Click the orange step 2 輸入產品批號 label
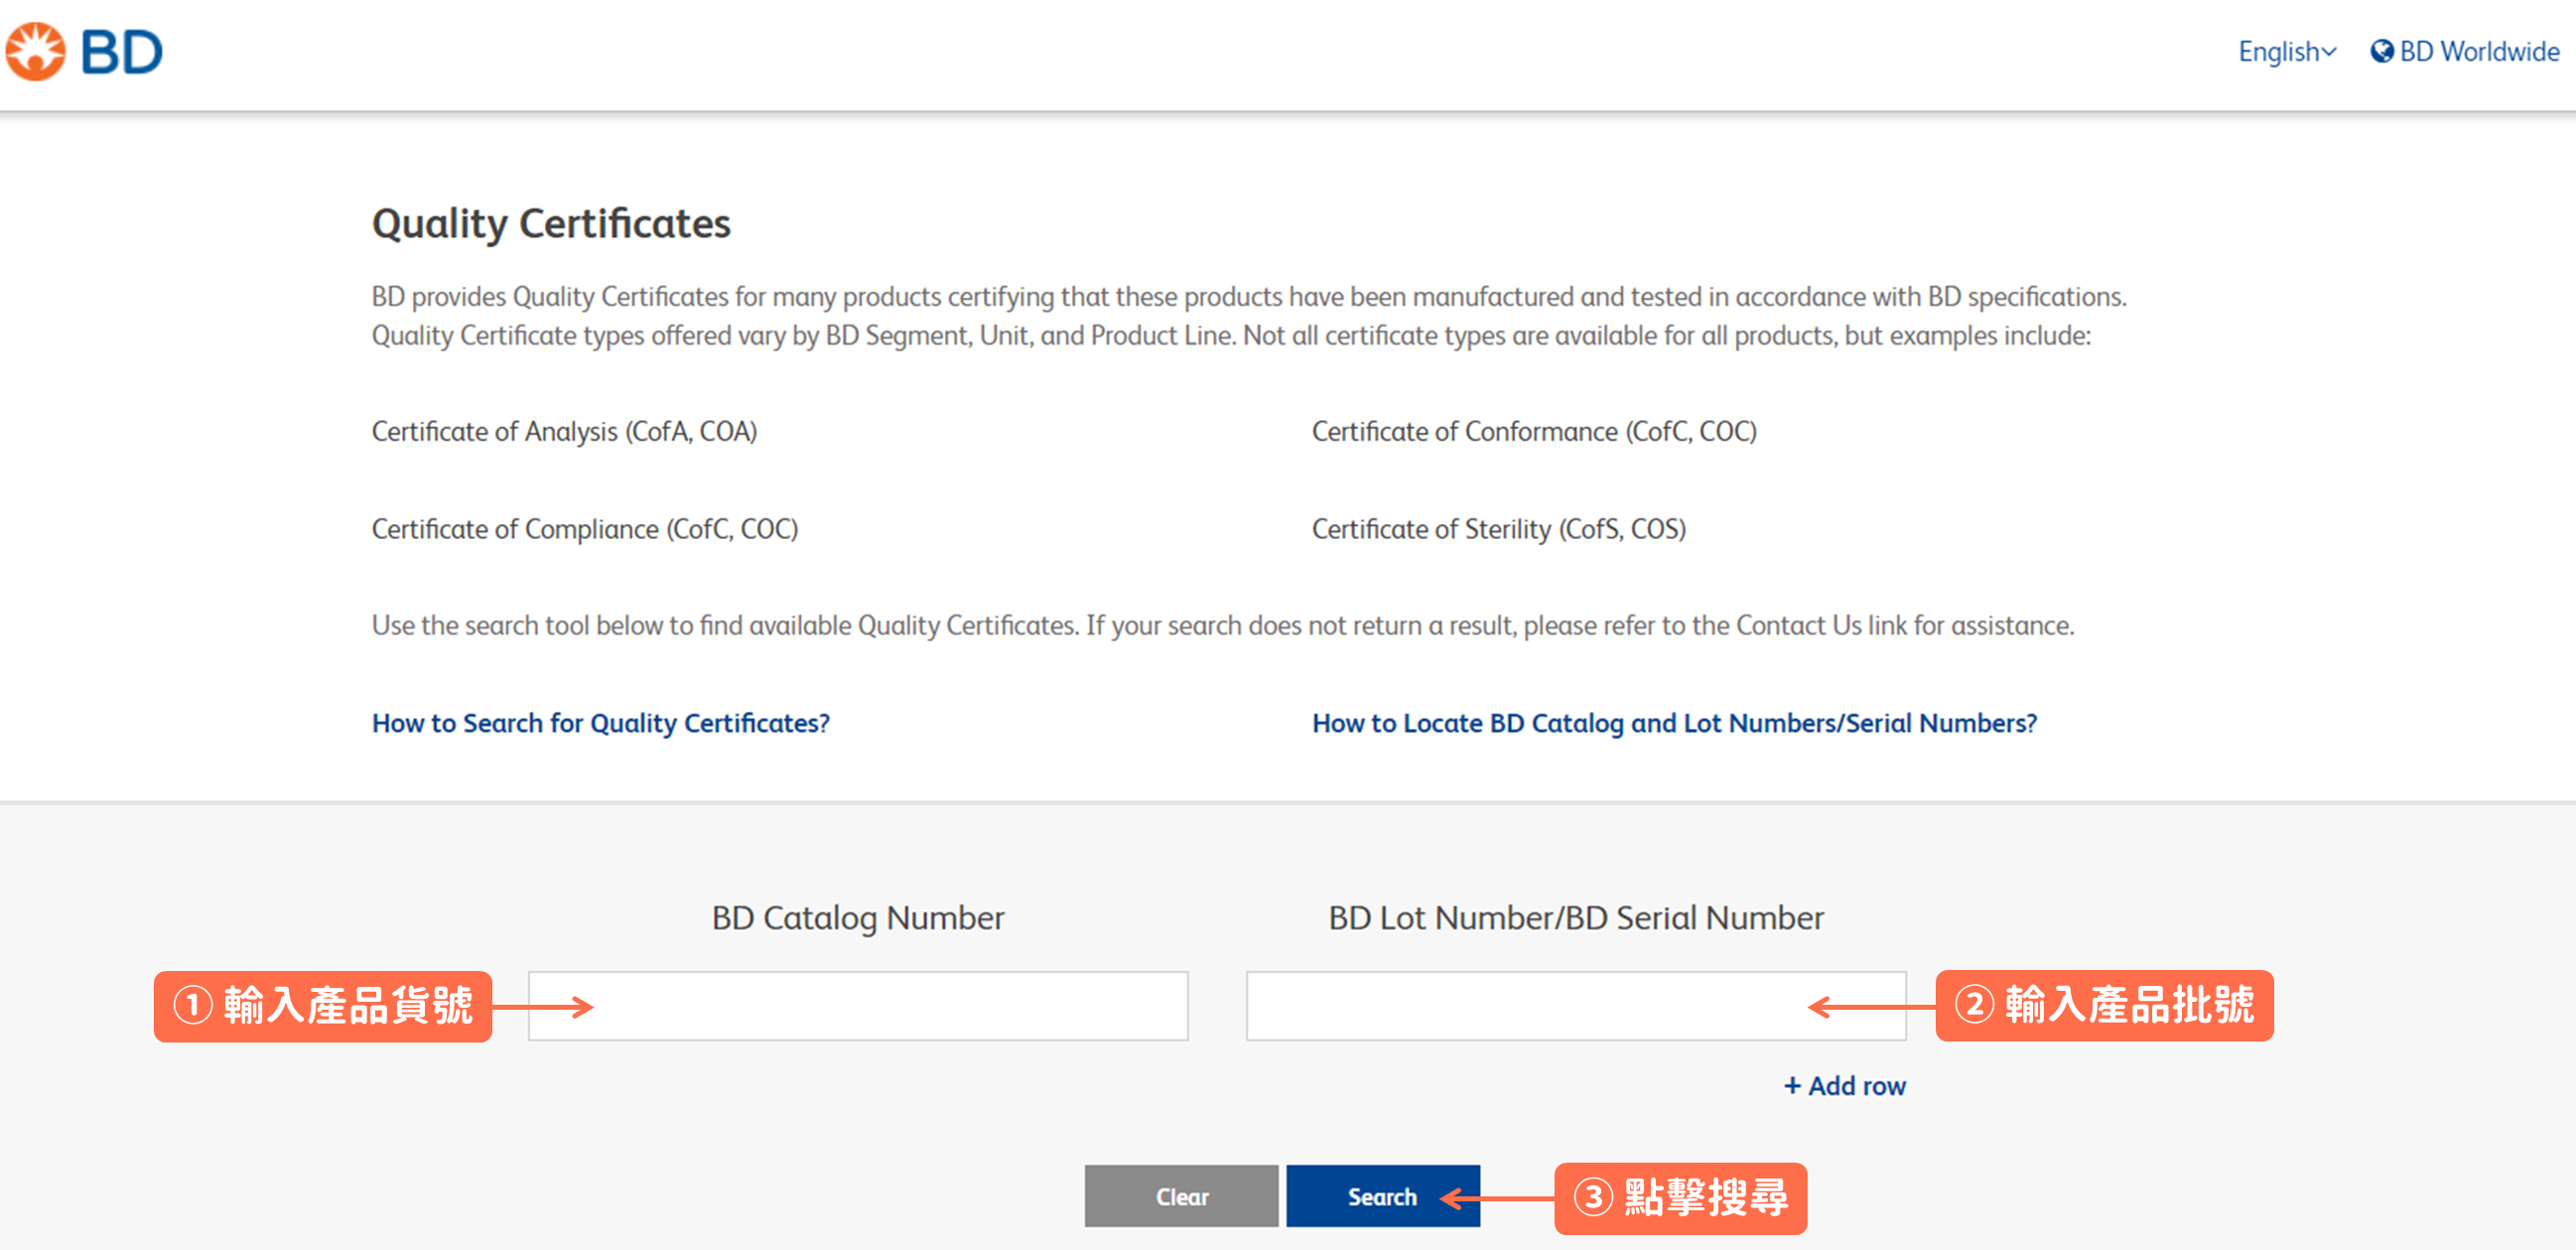The height and width of the screenshot is (1250, 2576). click(2104, 1006)
